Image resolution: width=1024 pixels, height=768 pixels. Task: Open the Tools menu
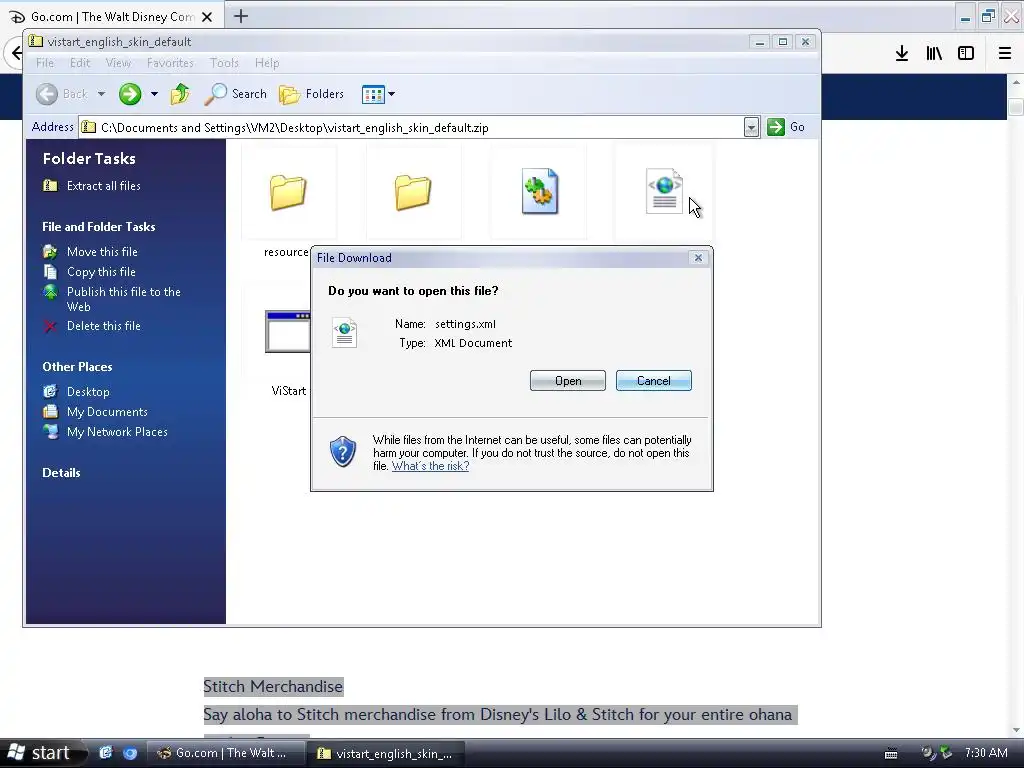tap(224, 63)
